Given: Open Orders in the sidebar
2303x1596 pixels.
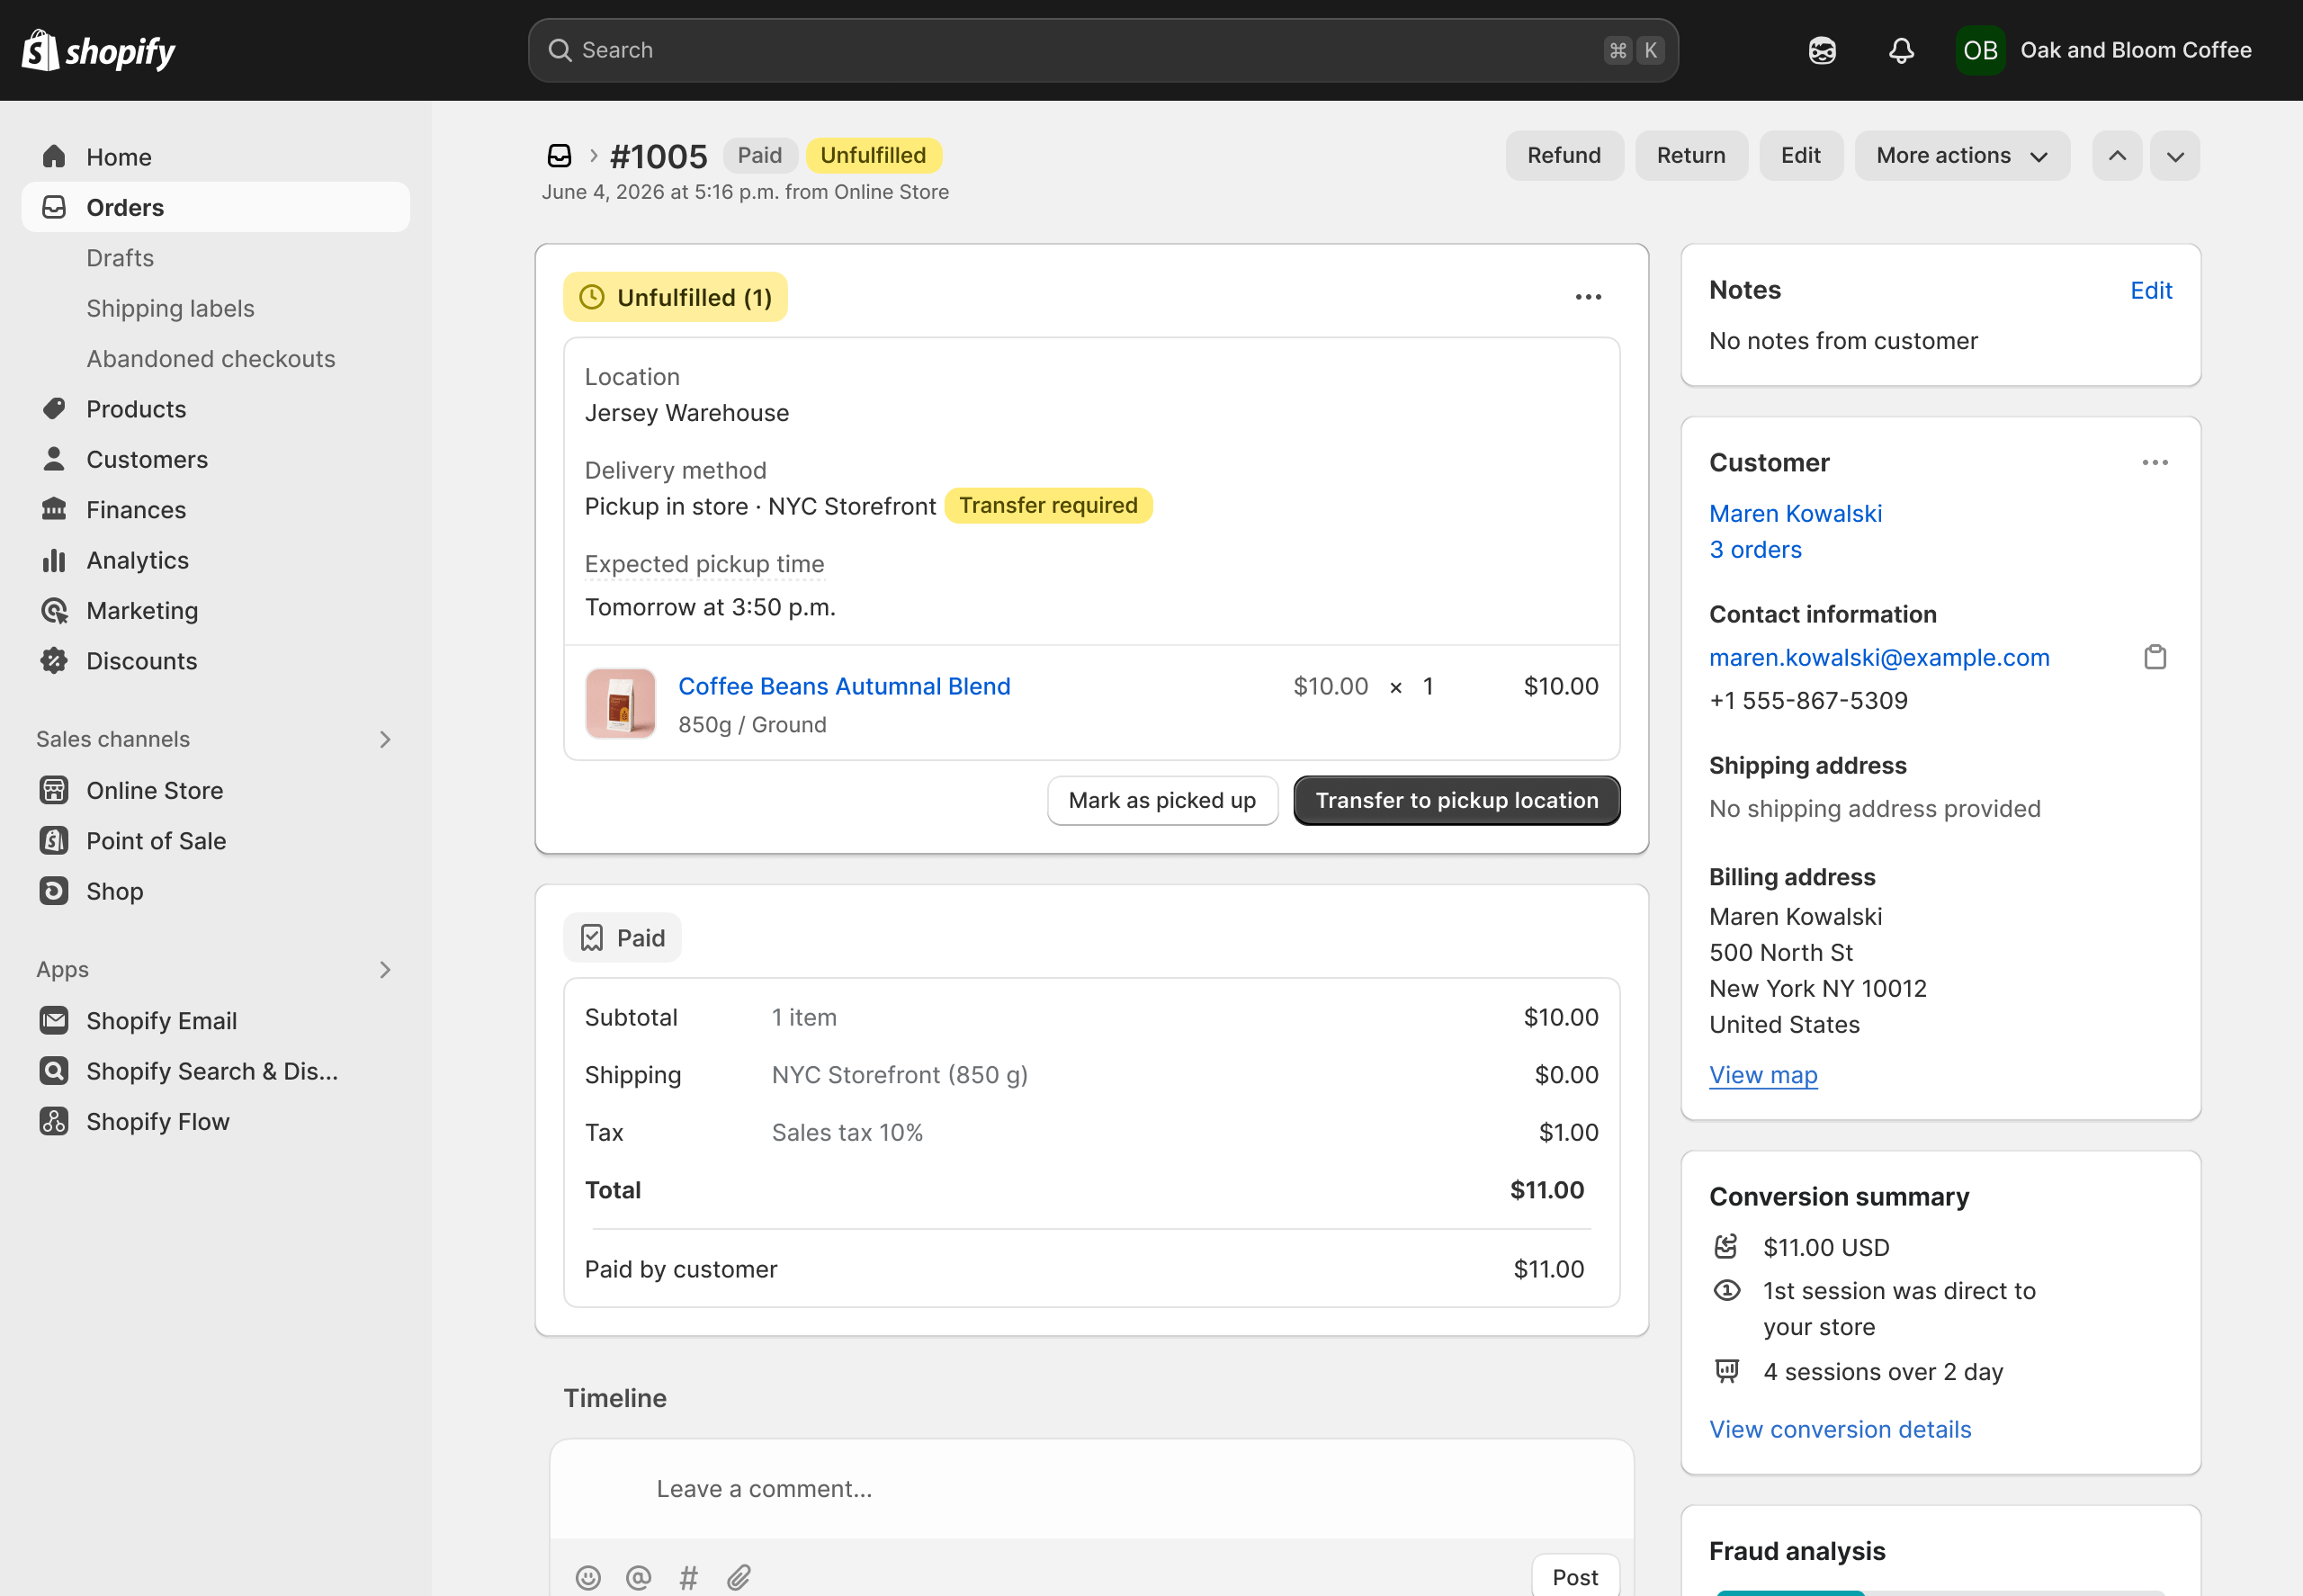Looking at the screenshot, I should click(x=216, y=207).
